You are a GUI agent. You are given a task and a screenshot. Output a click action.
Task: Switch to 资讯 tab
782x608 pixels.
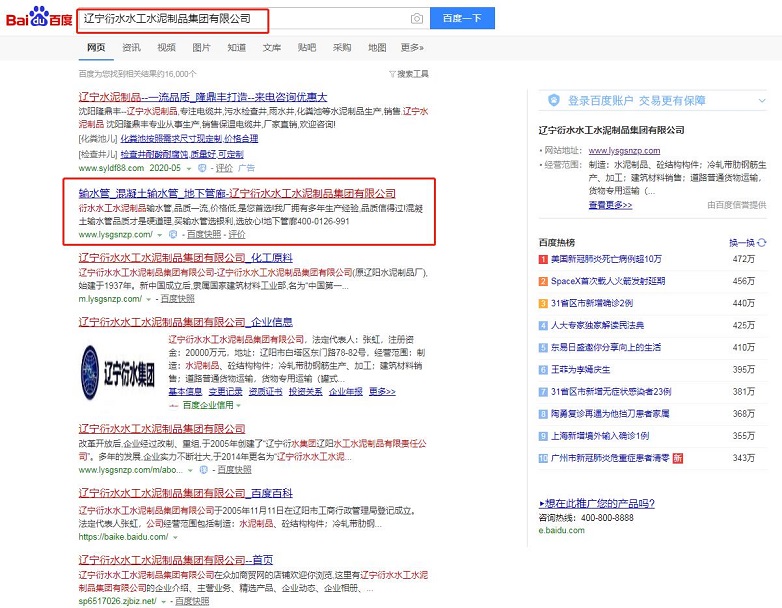tap(131, 47)
